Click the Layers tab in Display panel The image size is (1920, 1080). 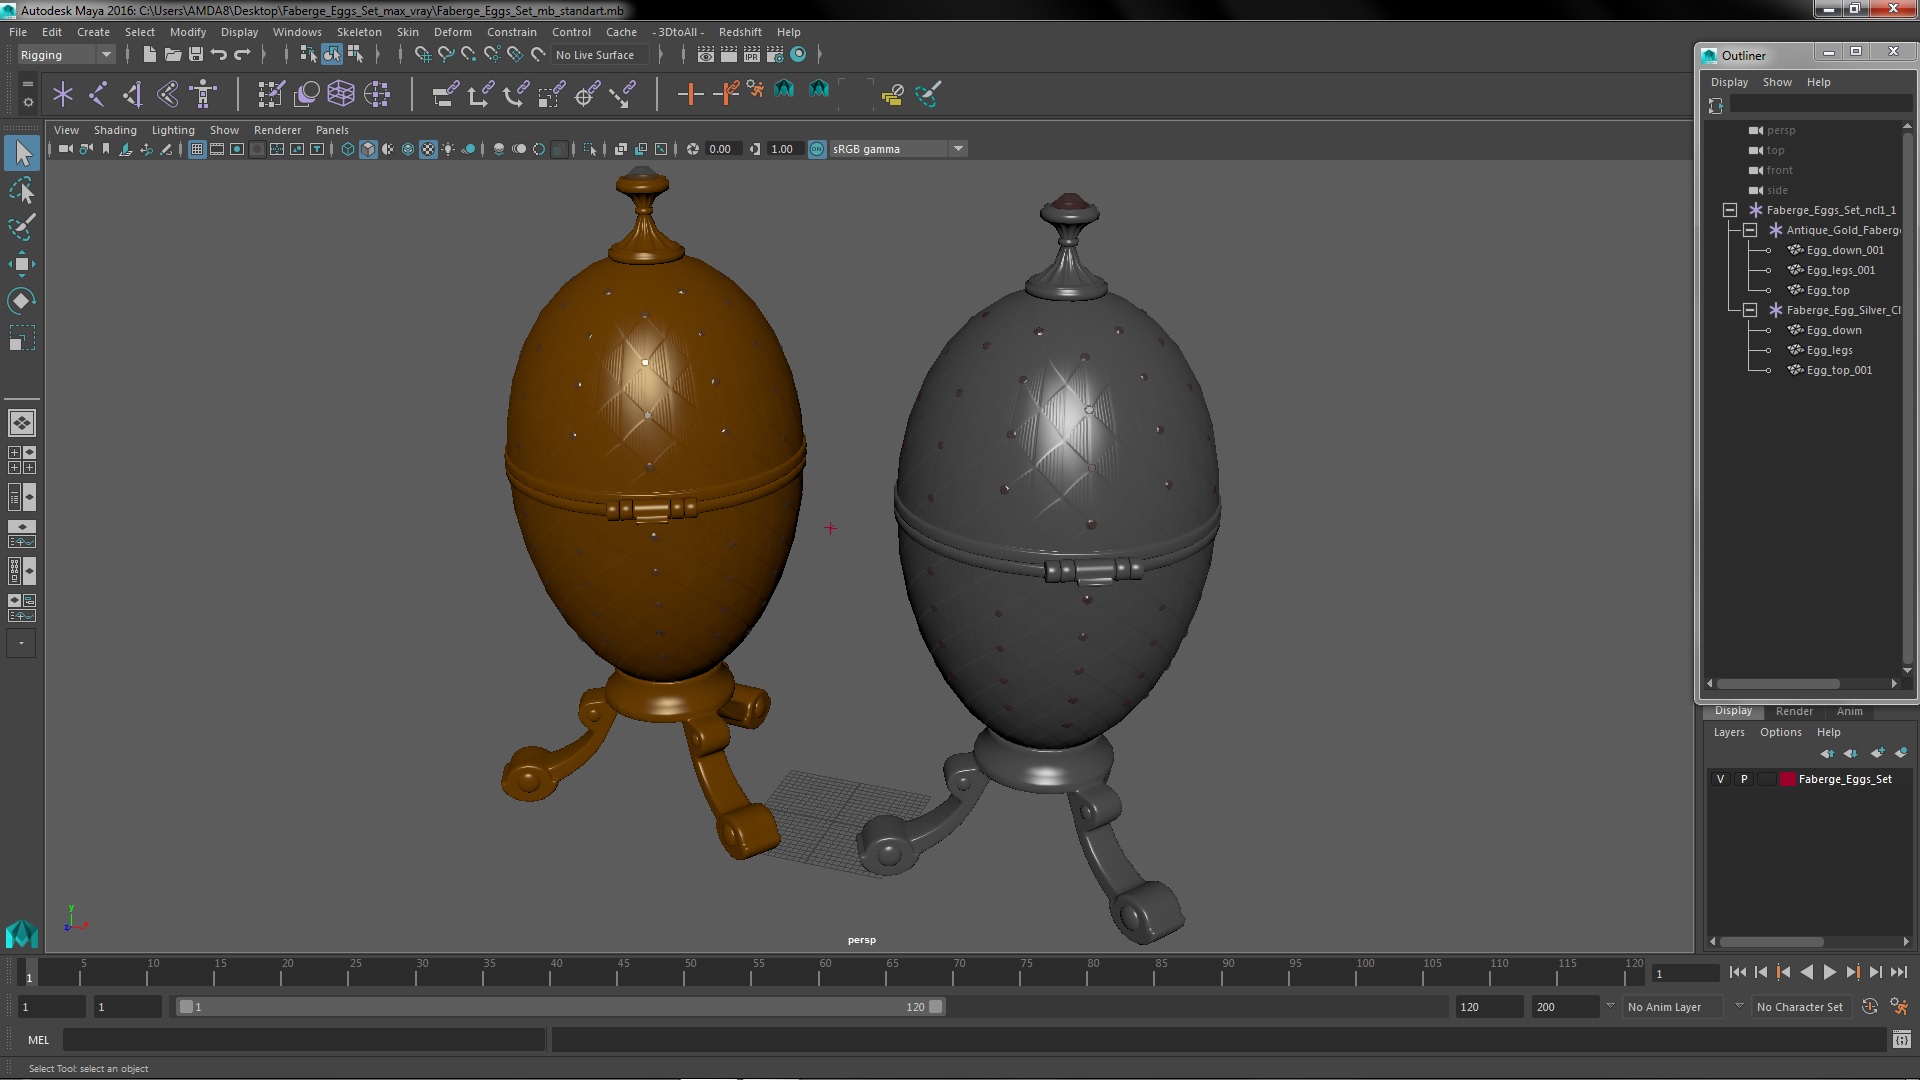[x=1729, y=732]
